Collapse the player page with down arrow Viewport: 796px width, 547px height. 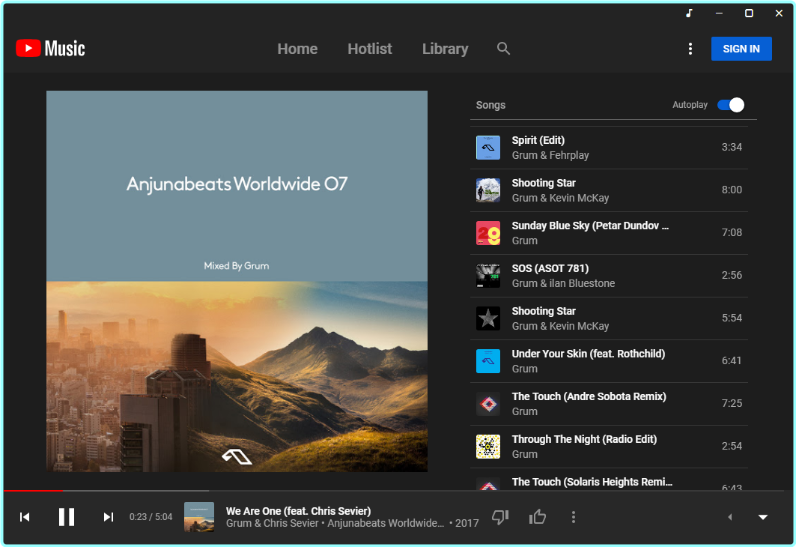(762, 517)
